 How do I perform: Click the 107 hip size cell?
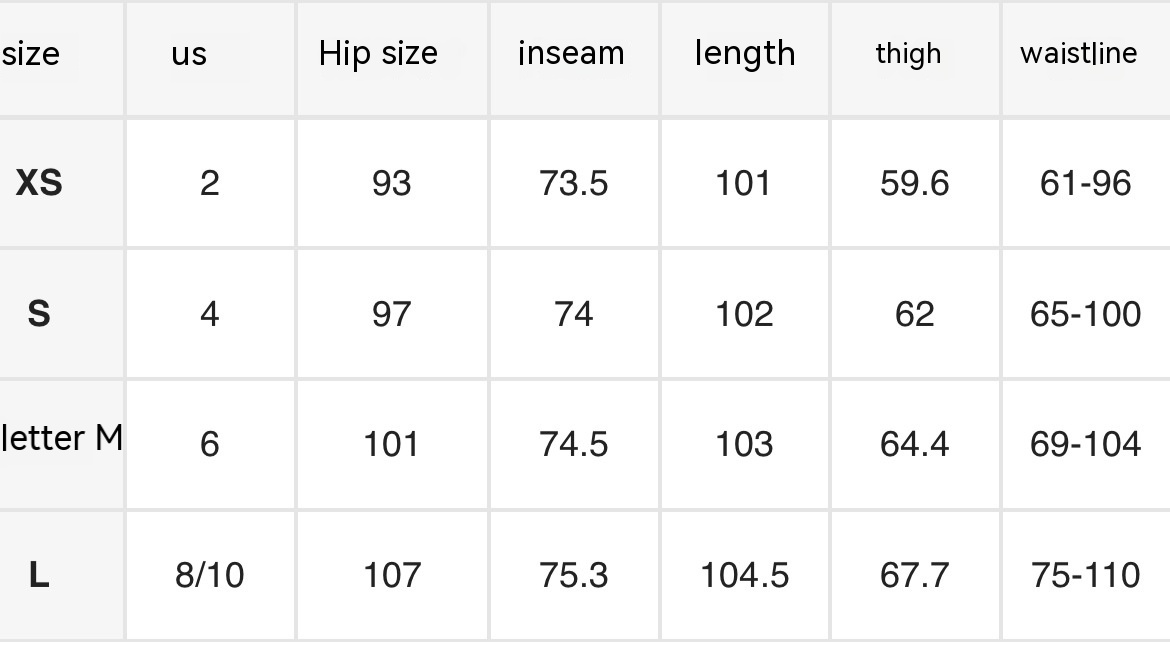(392, 575)
